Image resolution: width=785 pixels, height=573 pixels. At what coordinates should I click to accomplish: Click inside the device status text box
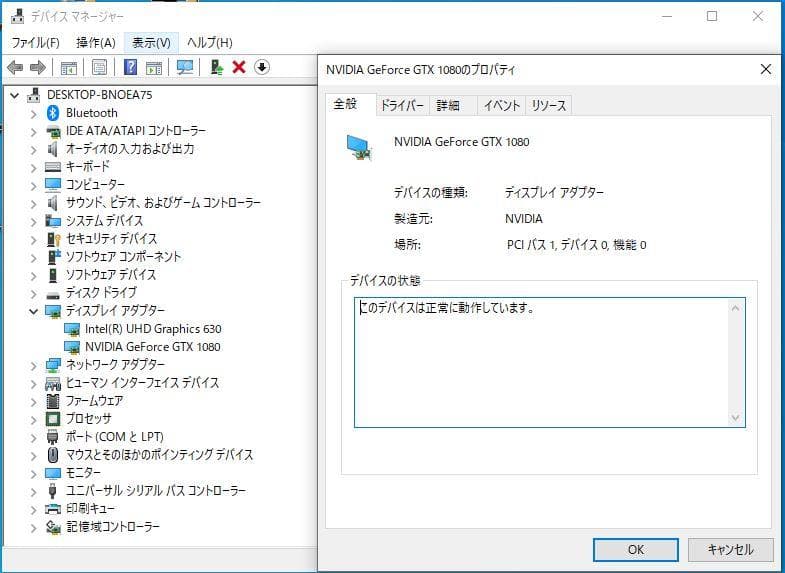(x=548, y=361)
